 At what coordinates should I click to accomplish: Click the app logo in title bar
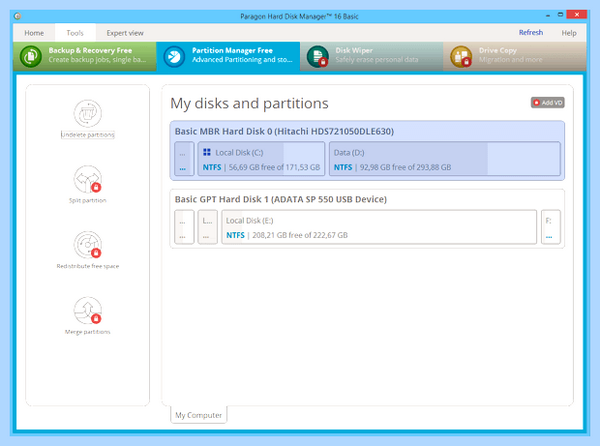click(17, 16)
